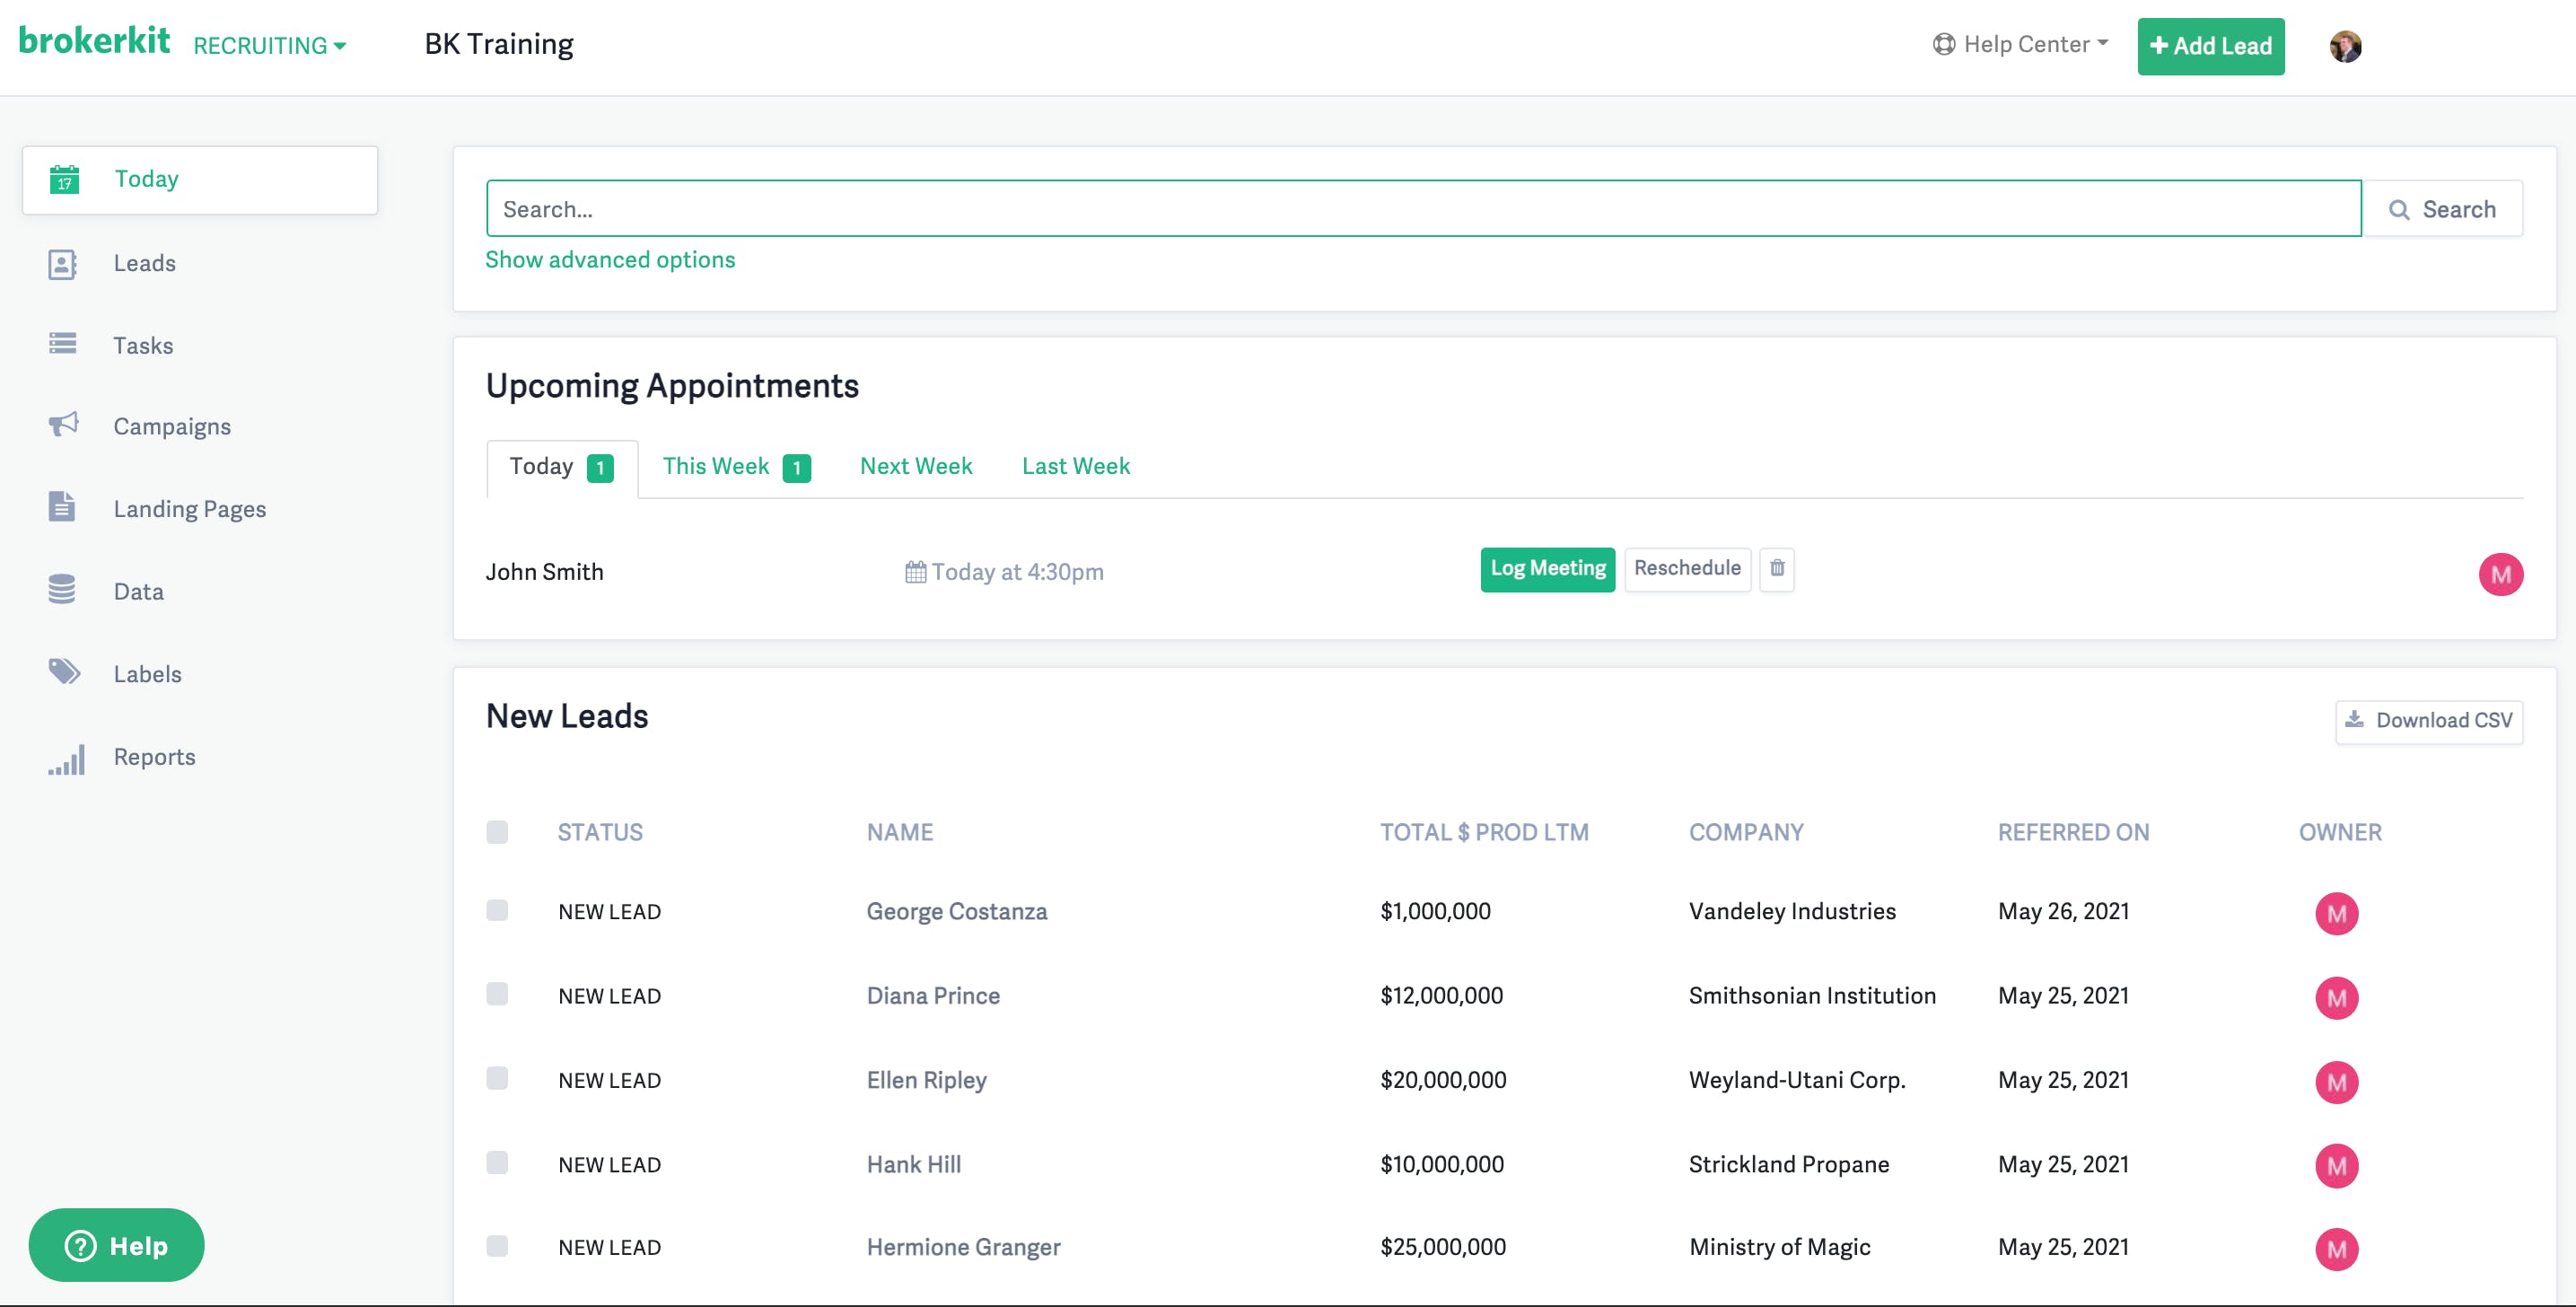Click the Vandeley Industries company cell
The image size is (2576, 1307).
(1792, 912)
